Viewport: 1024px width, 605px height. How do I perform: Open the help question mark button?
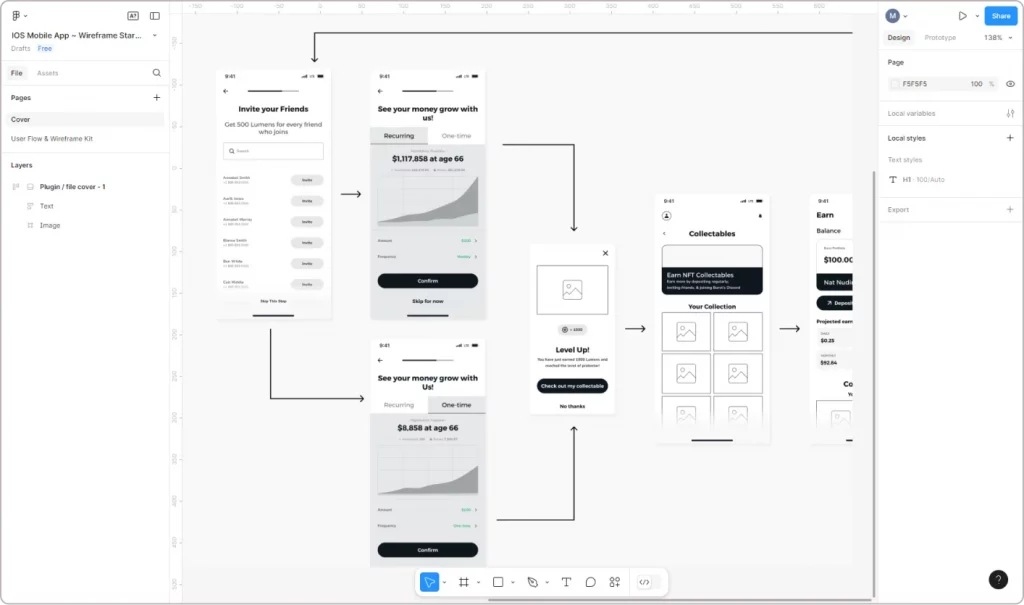(998, 580)
